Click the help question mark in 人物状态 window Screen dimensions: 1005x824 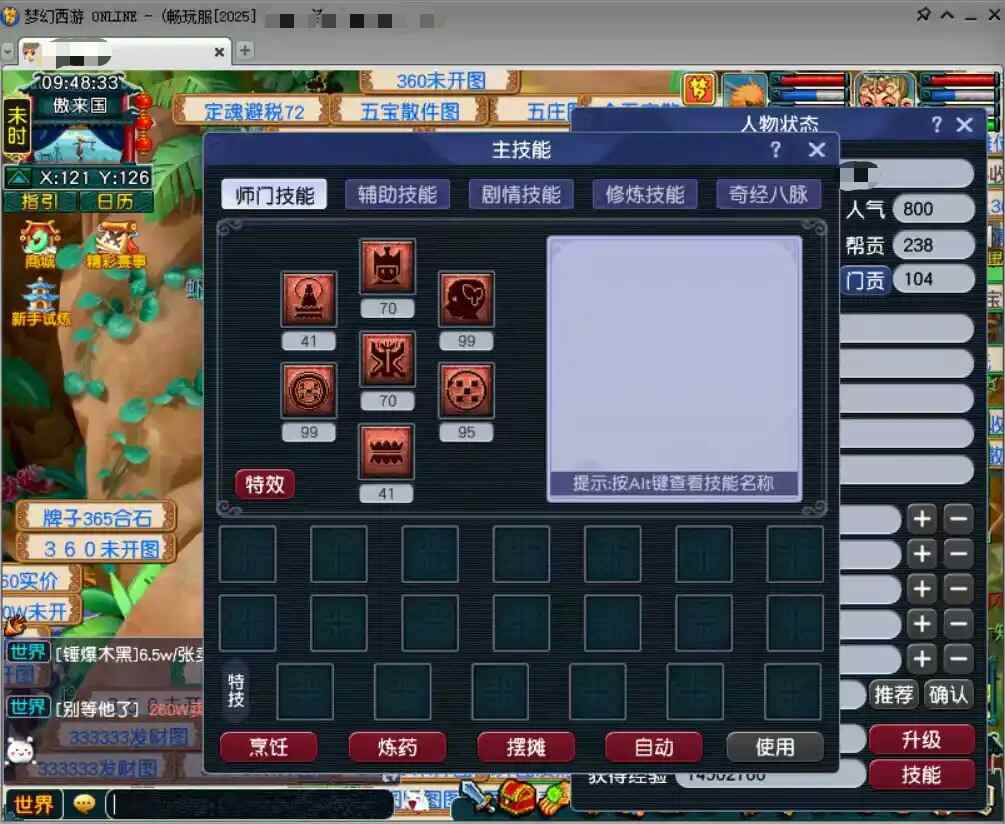[x=936, y=124]
